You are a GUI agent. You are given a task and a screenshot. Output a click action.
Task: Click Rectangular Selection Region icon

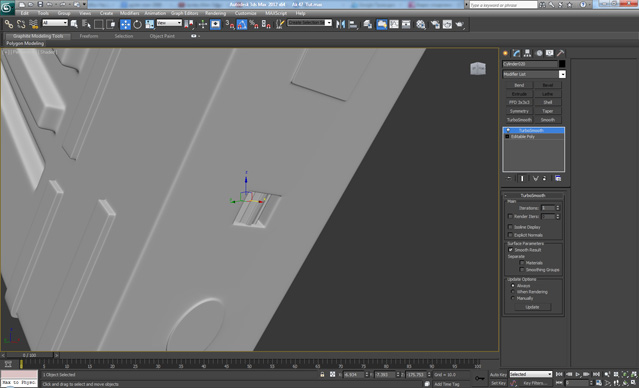coord(98,24)
